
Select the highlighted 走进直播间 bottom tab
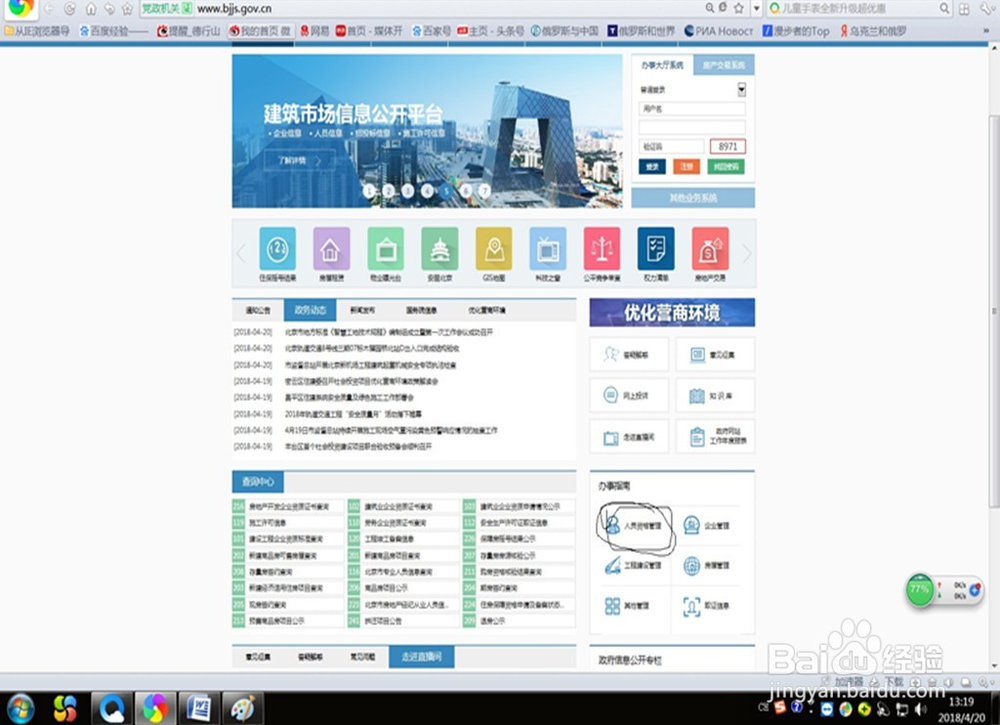tap(422, 656)
